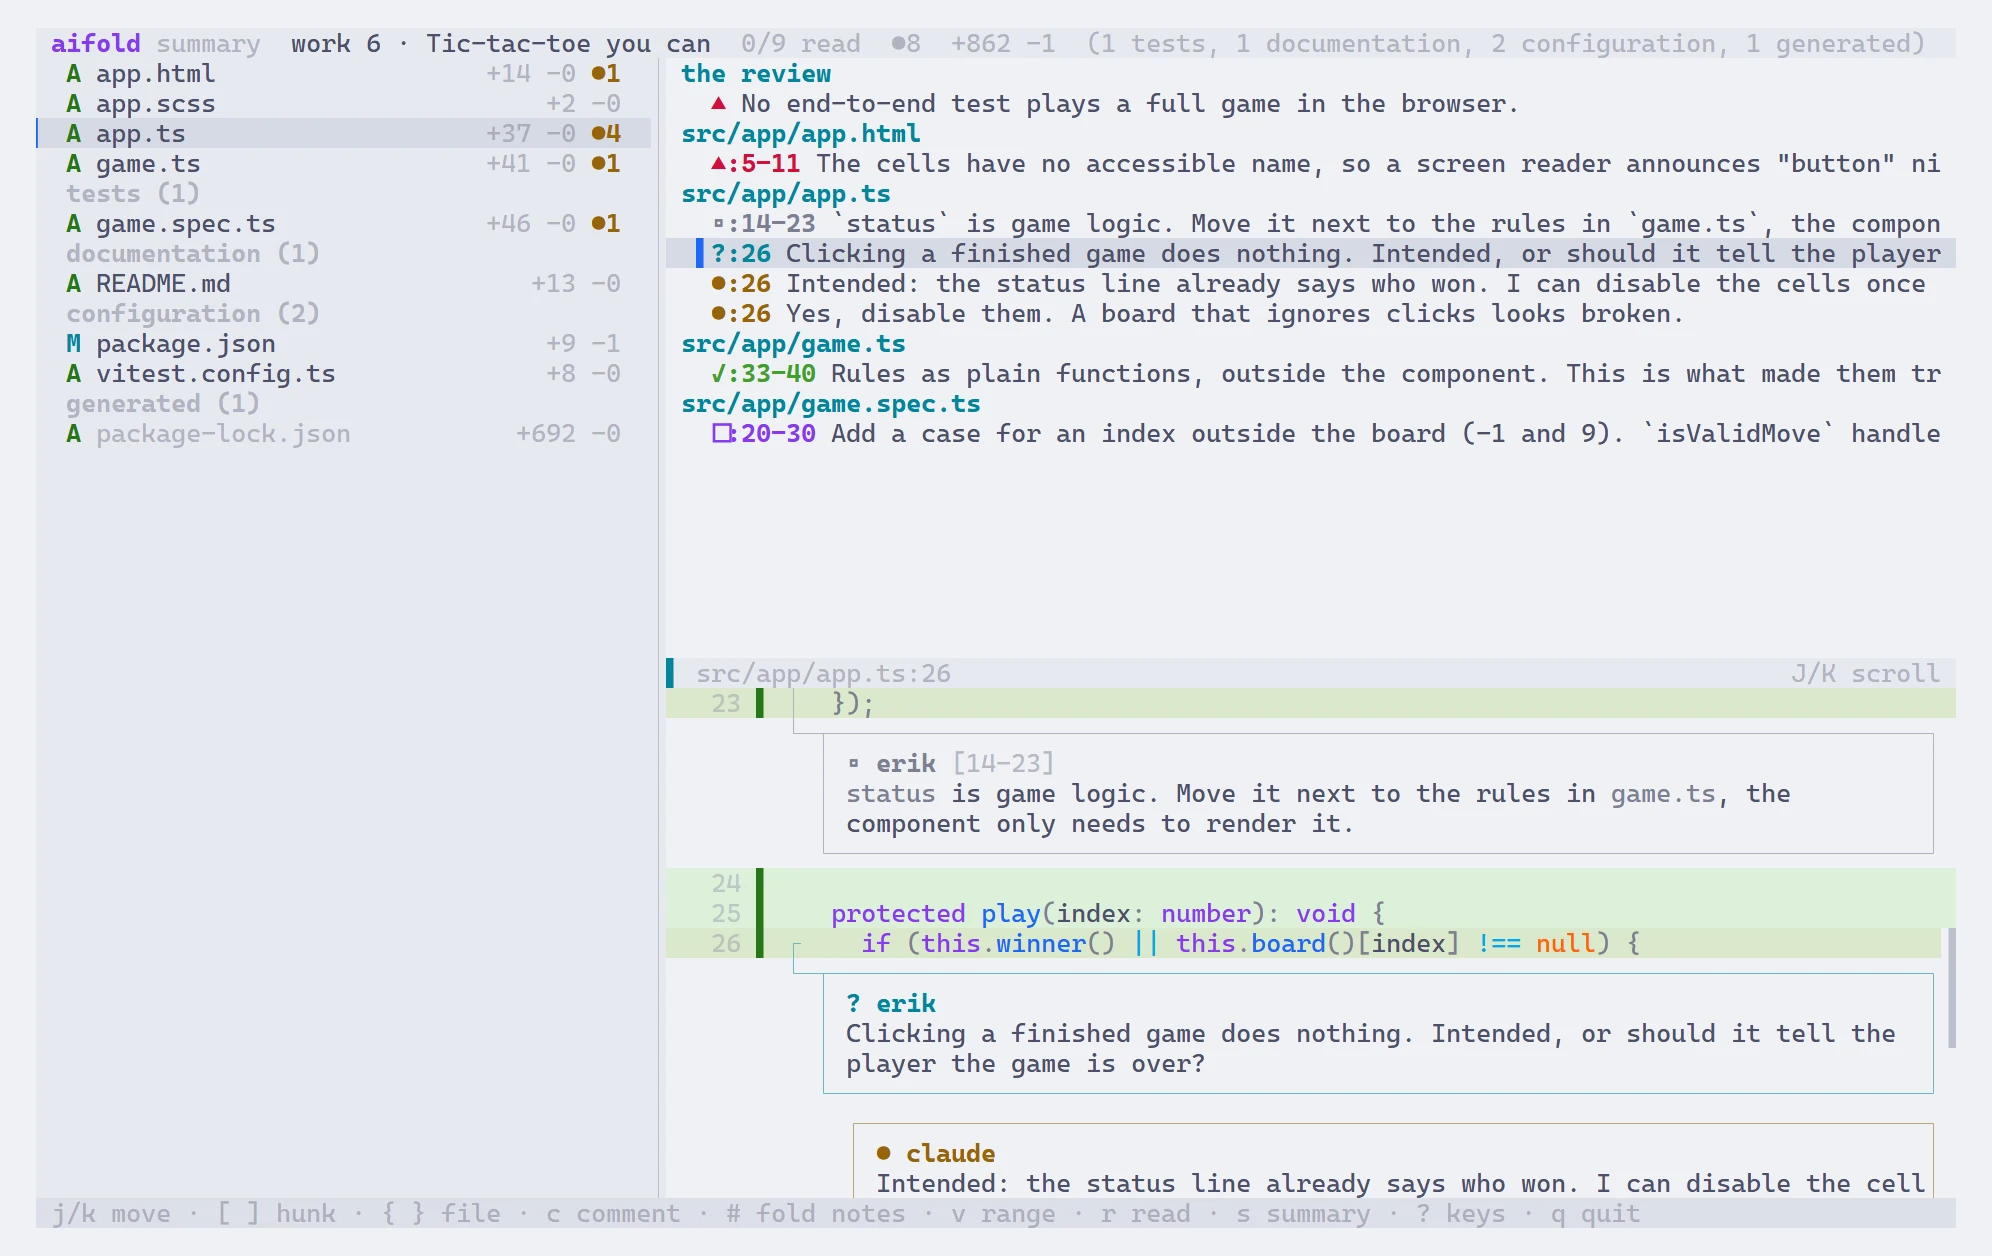This screenshot has height=1256, width=1992.
Task: Click the red triangle marker at :5-11
Action: pyautogui.click(x=718, y=163)
